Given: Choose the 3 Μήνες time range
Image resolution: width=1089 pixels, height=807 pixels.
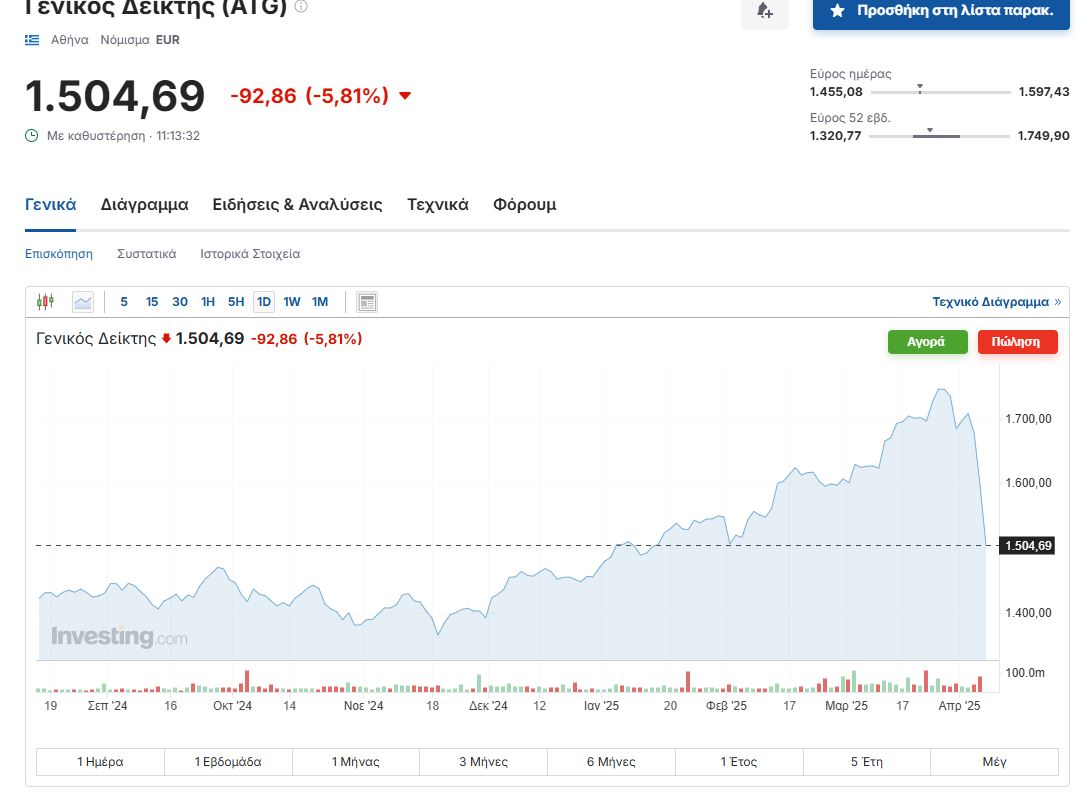Looking at the screenshot, I should [483, 762].
